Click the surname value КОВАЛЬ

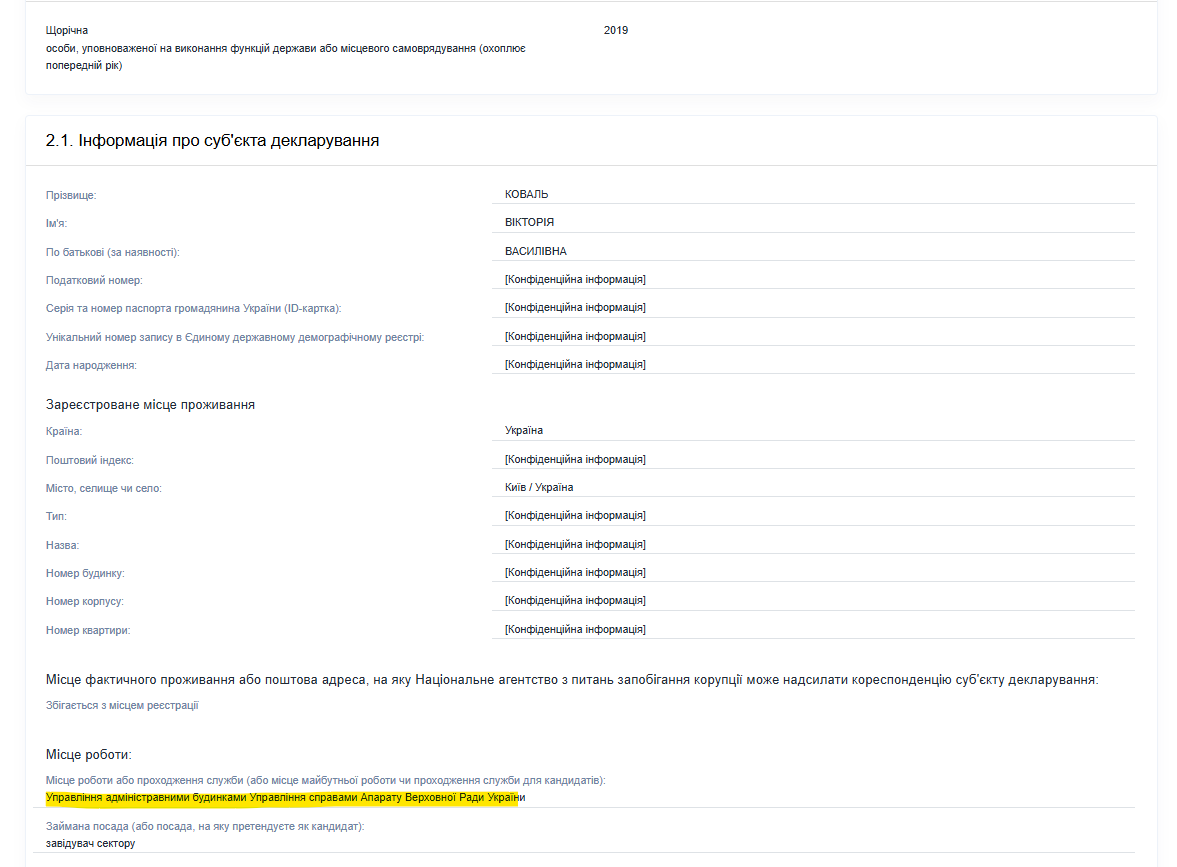[x=526, y=194]
